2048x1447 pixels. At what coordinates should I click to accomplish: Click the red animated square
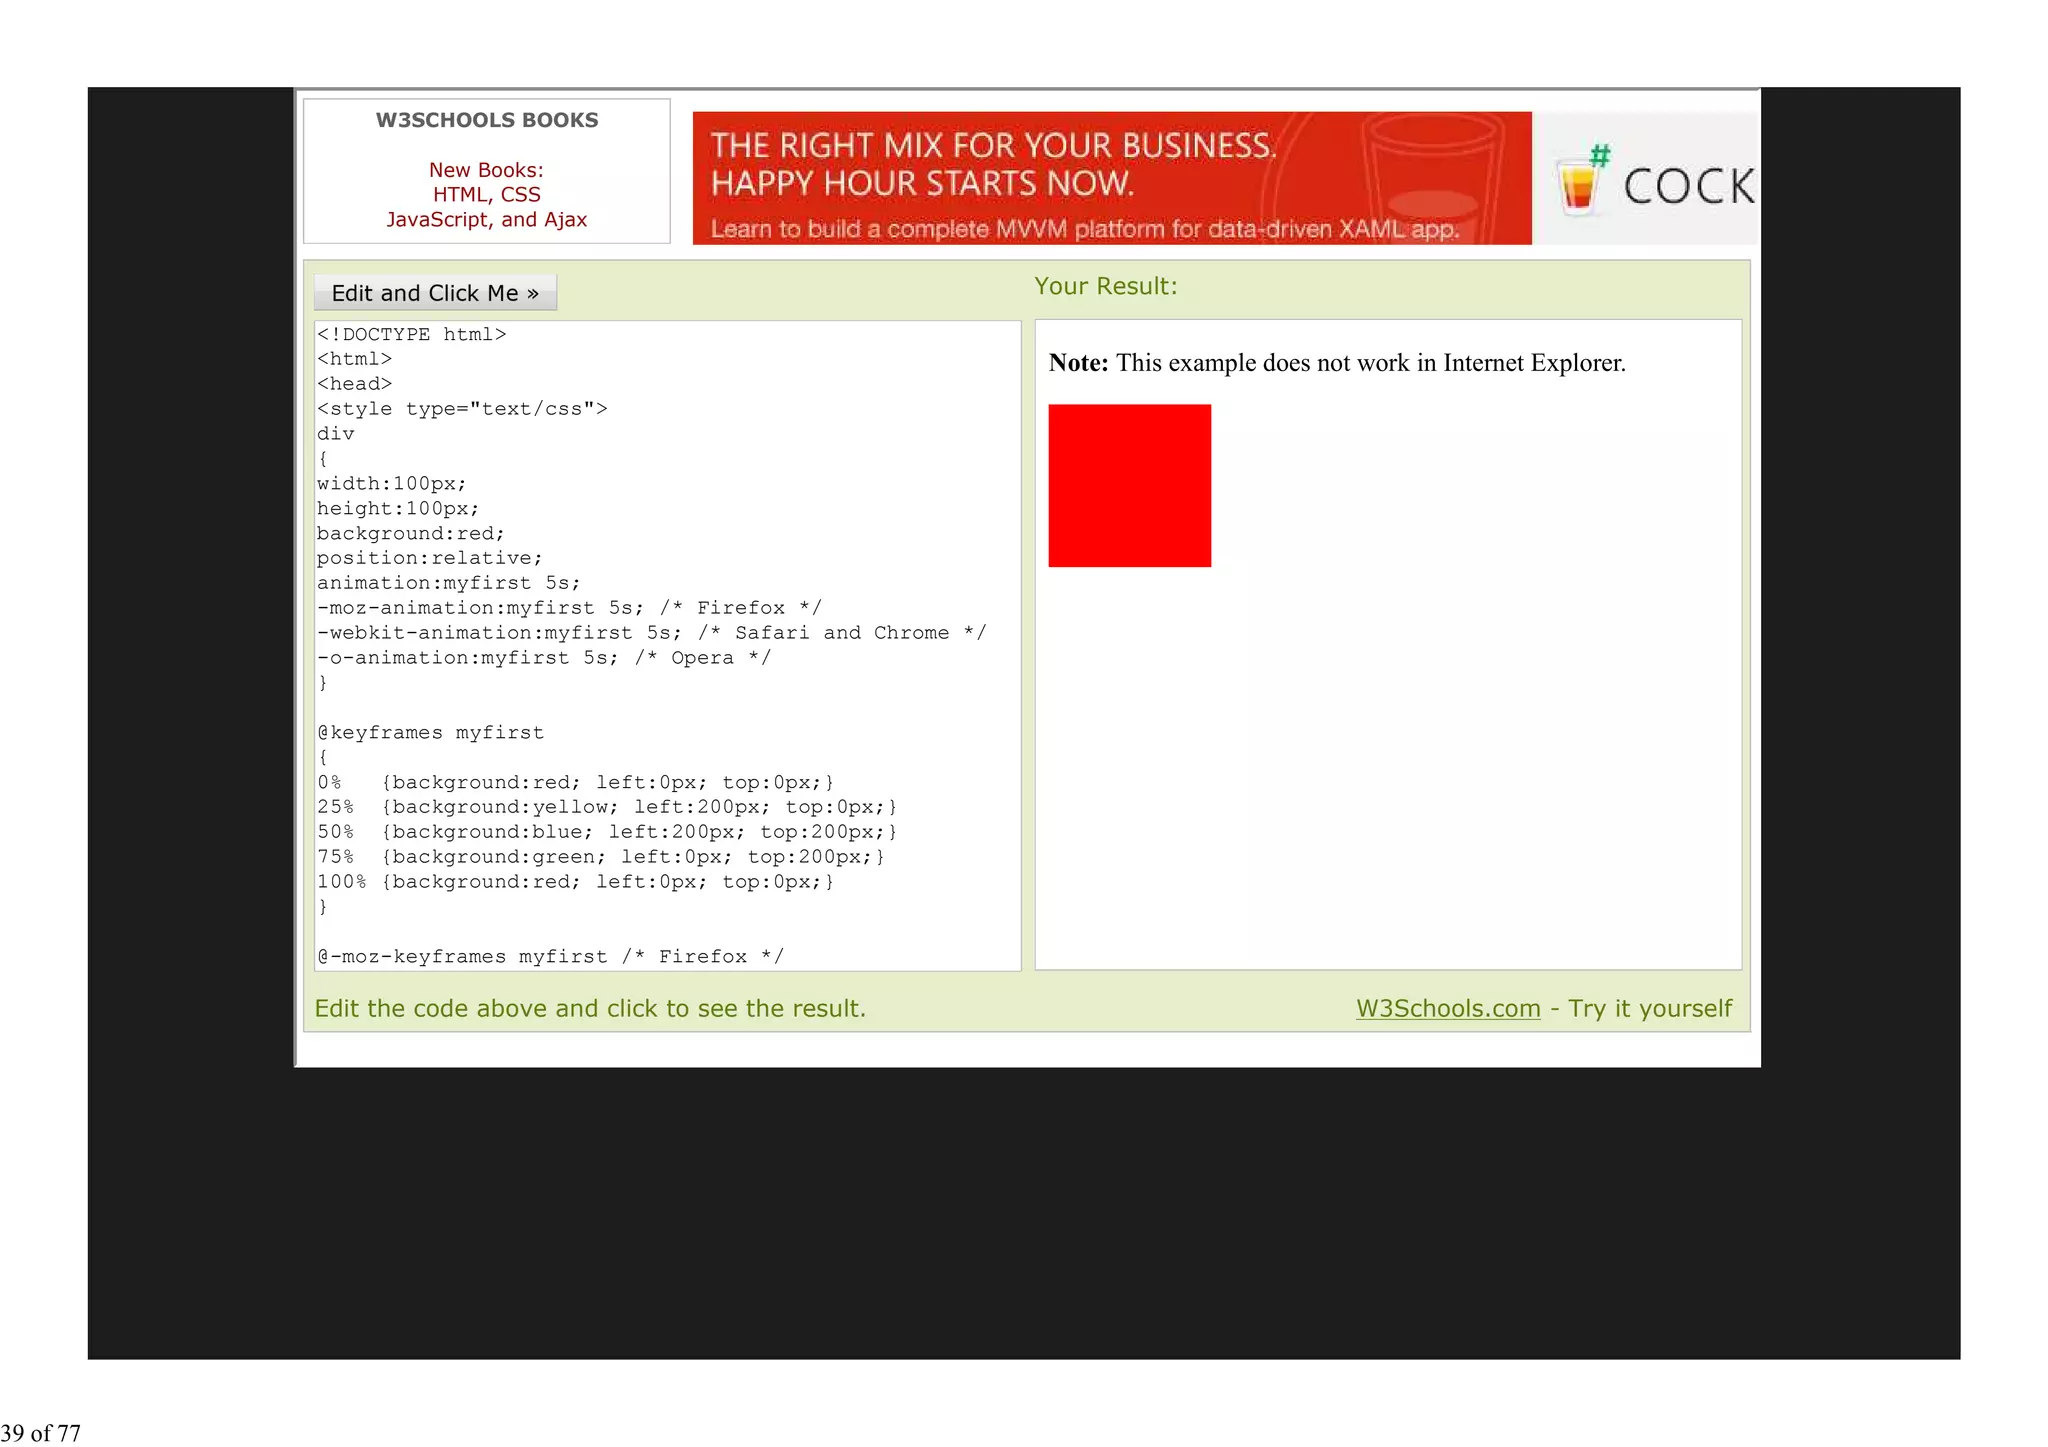1129,486
